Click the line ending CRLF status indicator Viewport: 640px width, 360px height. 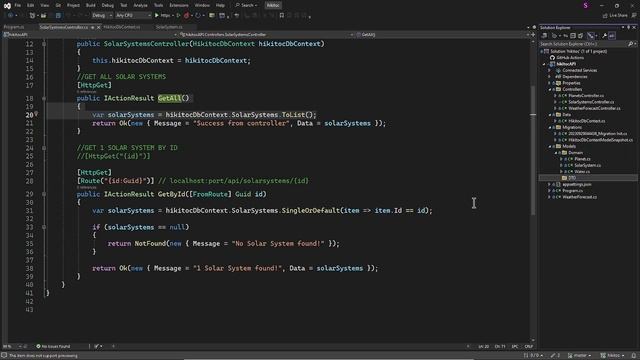coord(529,346)
